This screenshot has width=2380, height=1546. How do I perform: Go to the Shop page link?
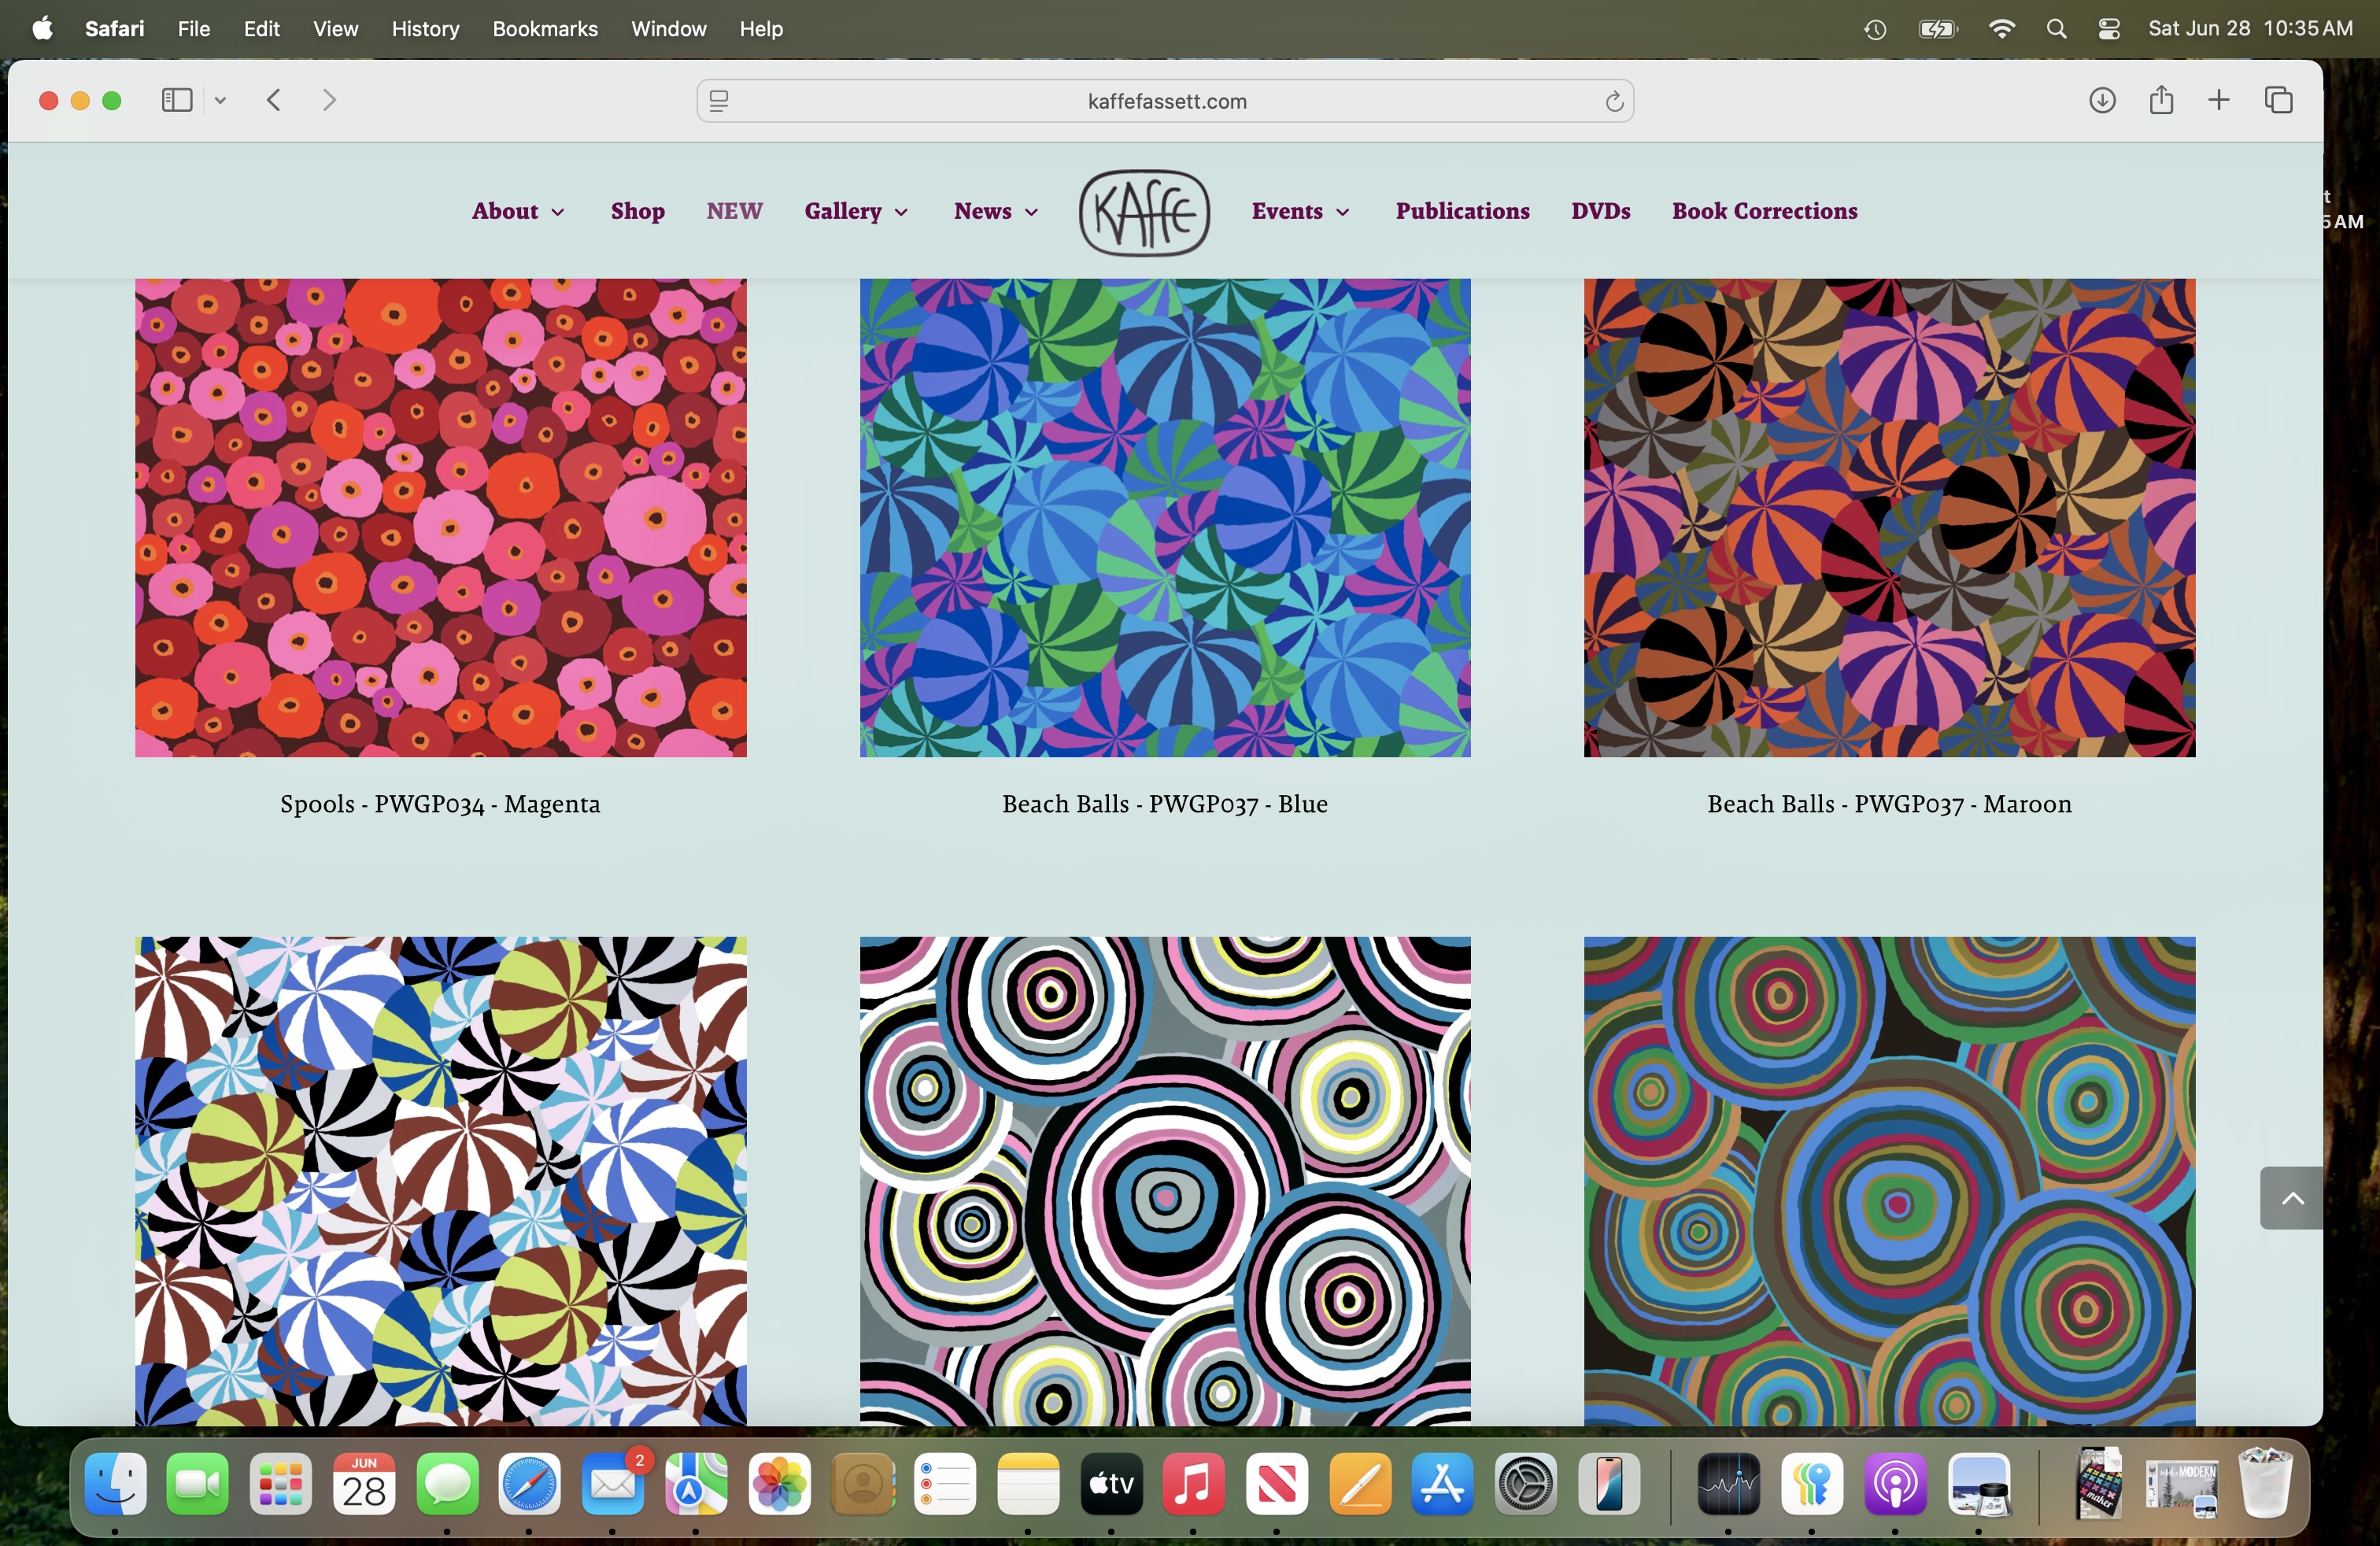tap(637, 212)
